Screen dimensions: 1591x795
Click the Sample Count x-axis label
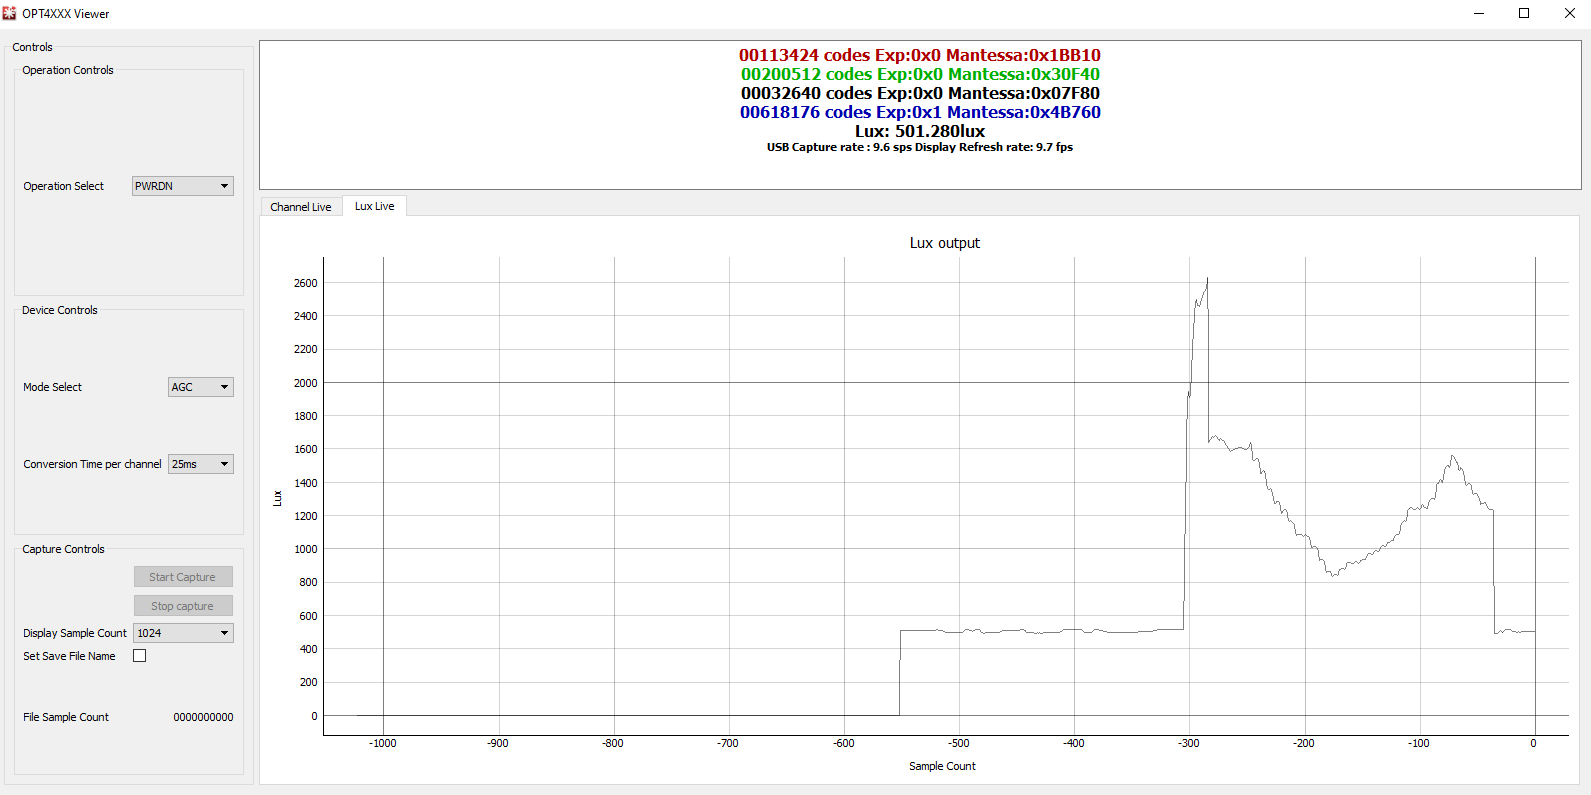[942, 766]
